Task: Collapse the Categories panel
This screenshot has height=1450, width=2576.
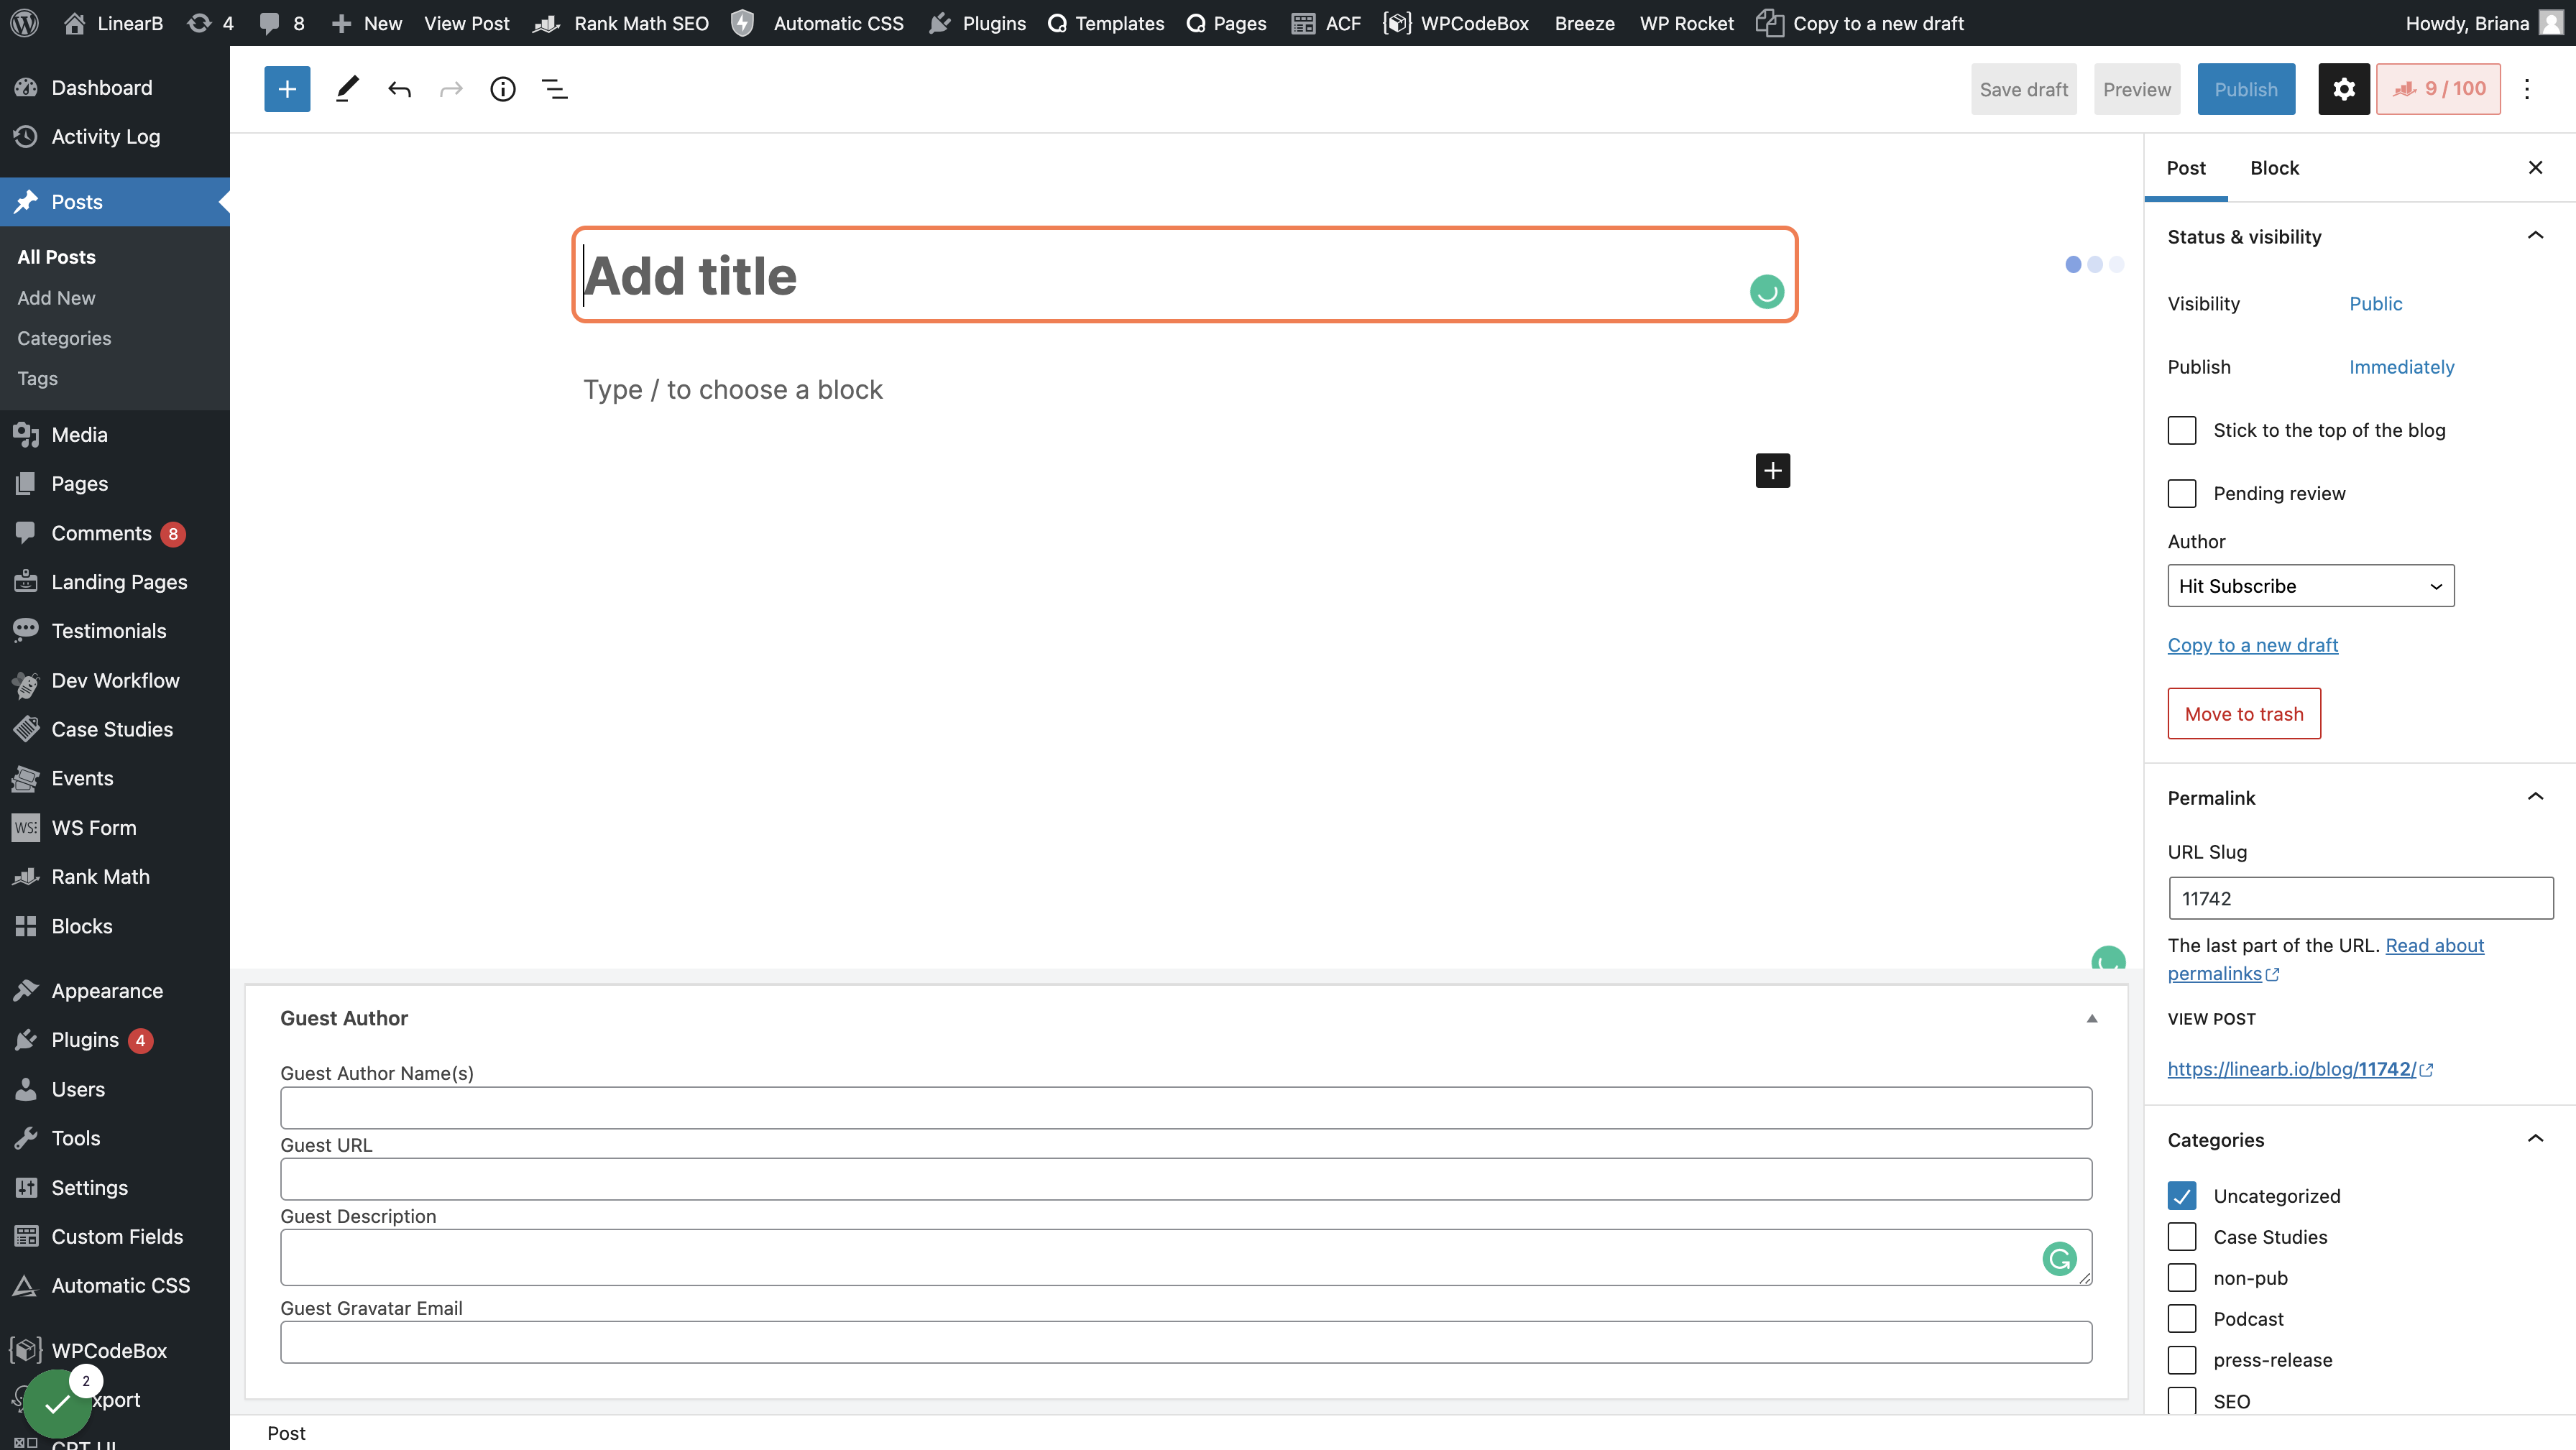Action: tap(2535, 1139)
